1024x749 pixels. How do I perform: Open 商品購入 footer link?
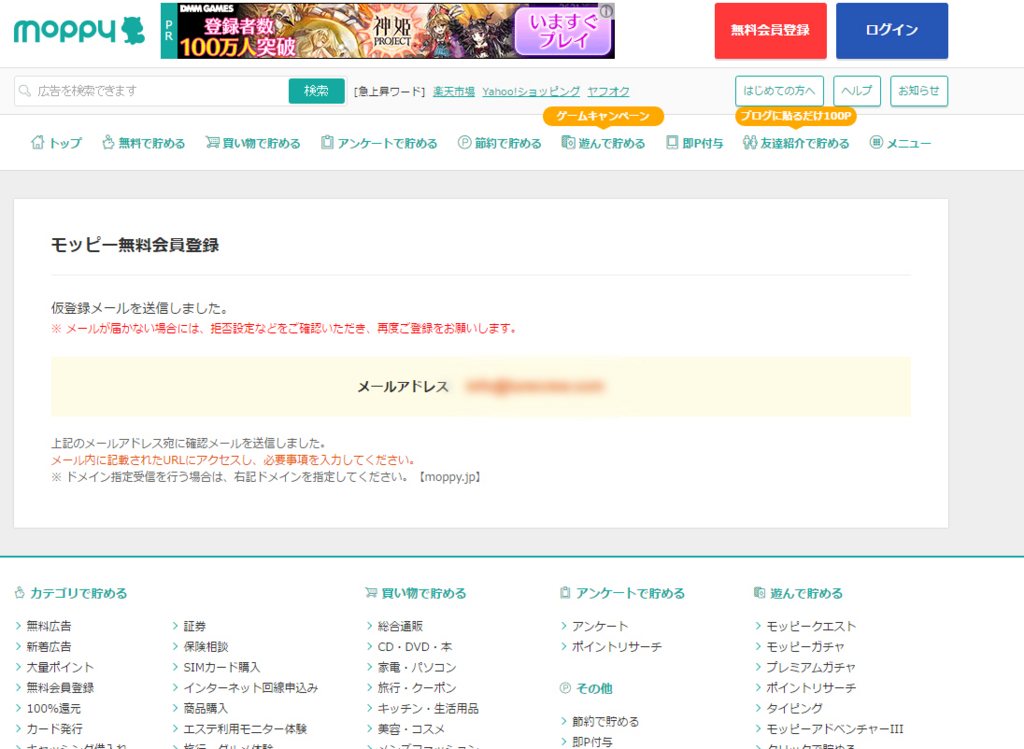pyautogui.click(x=206, y=709)
